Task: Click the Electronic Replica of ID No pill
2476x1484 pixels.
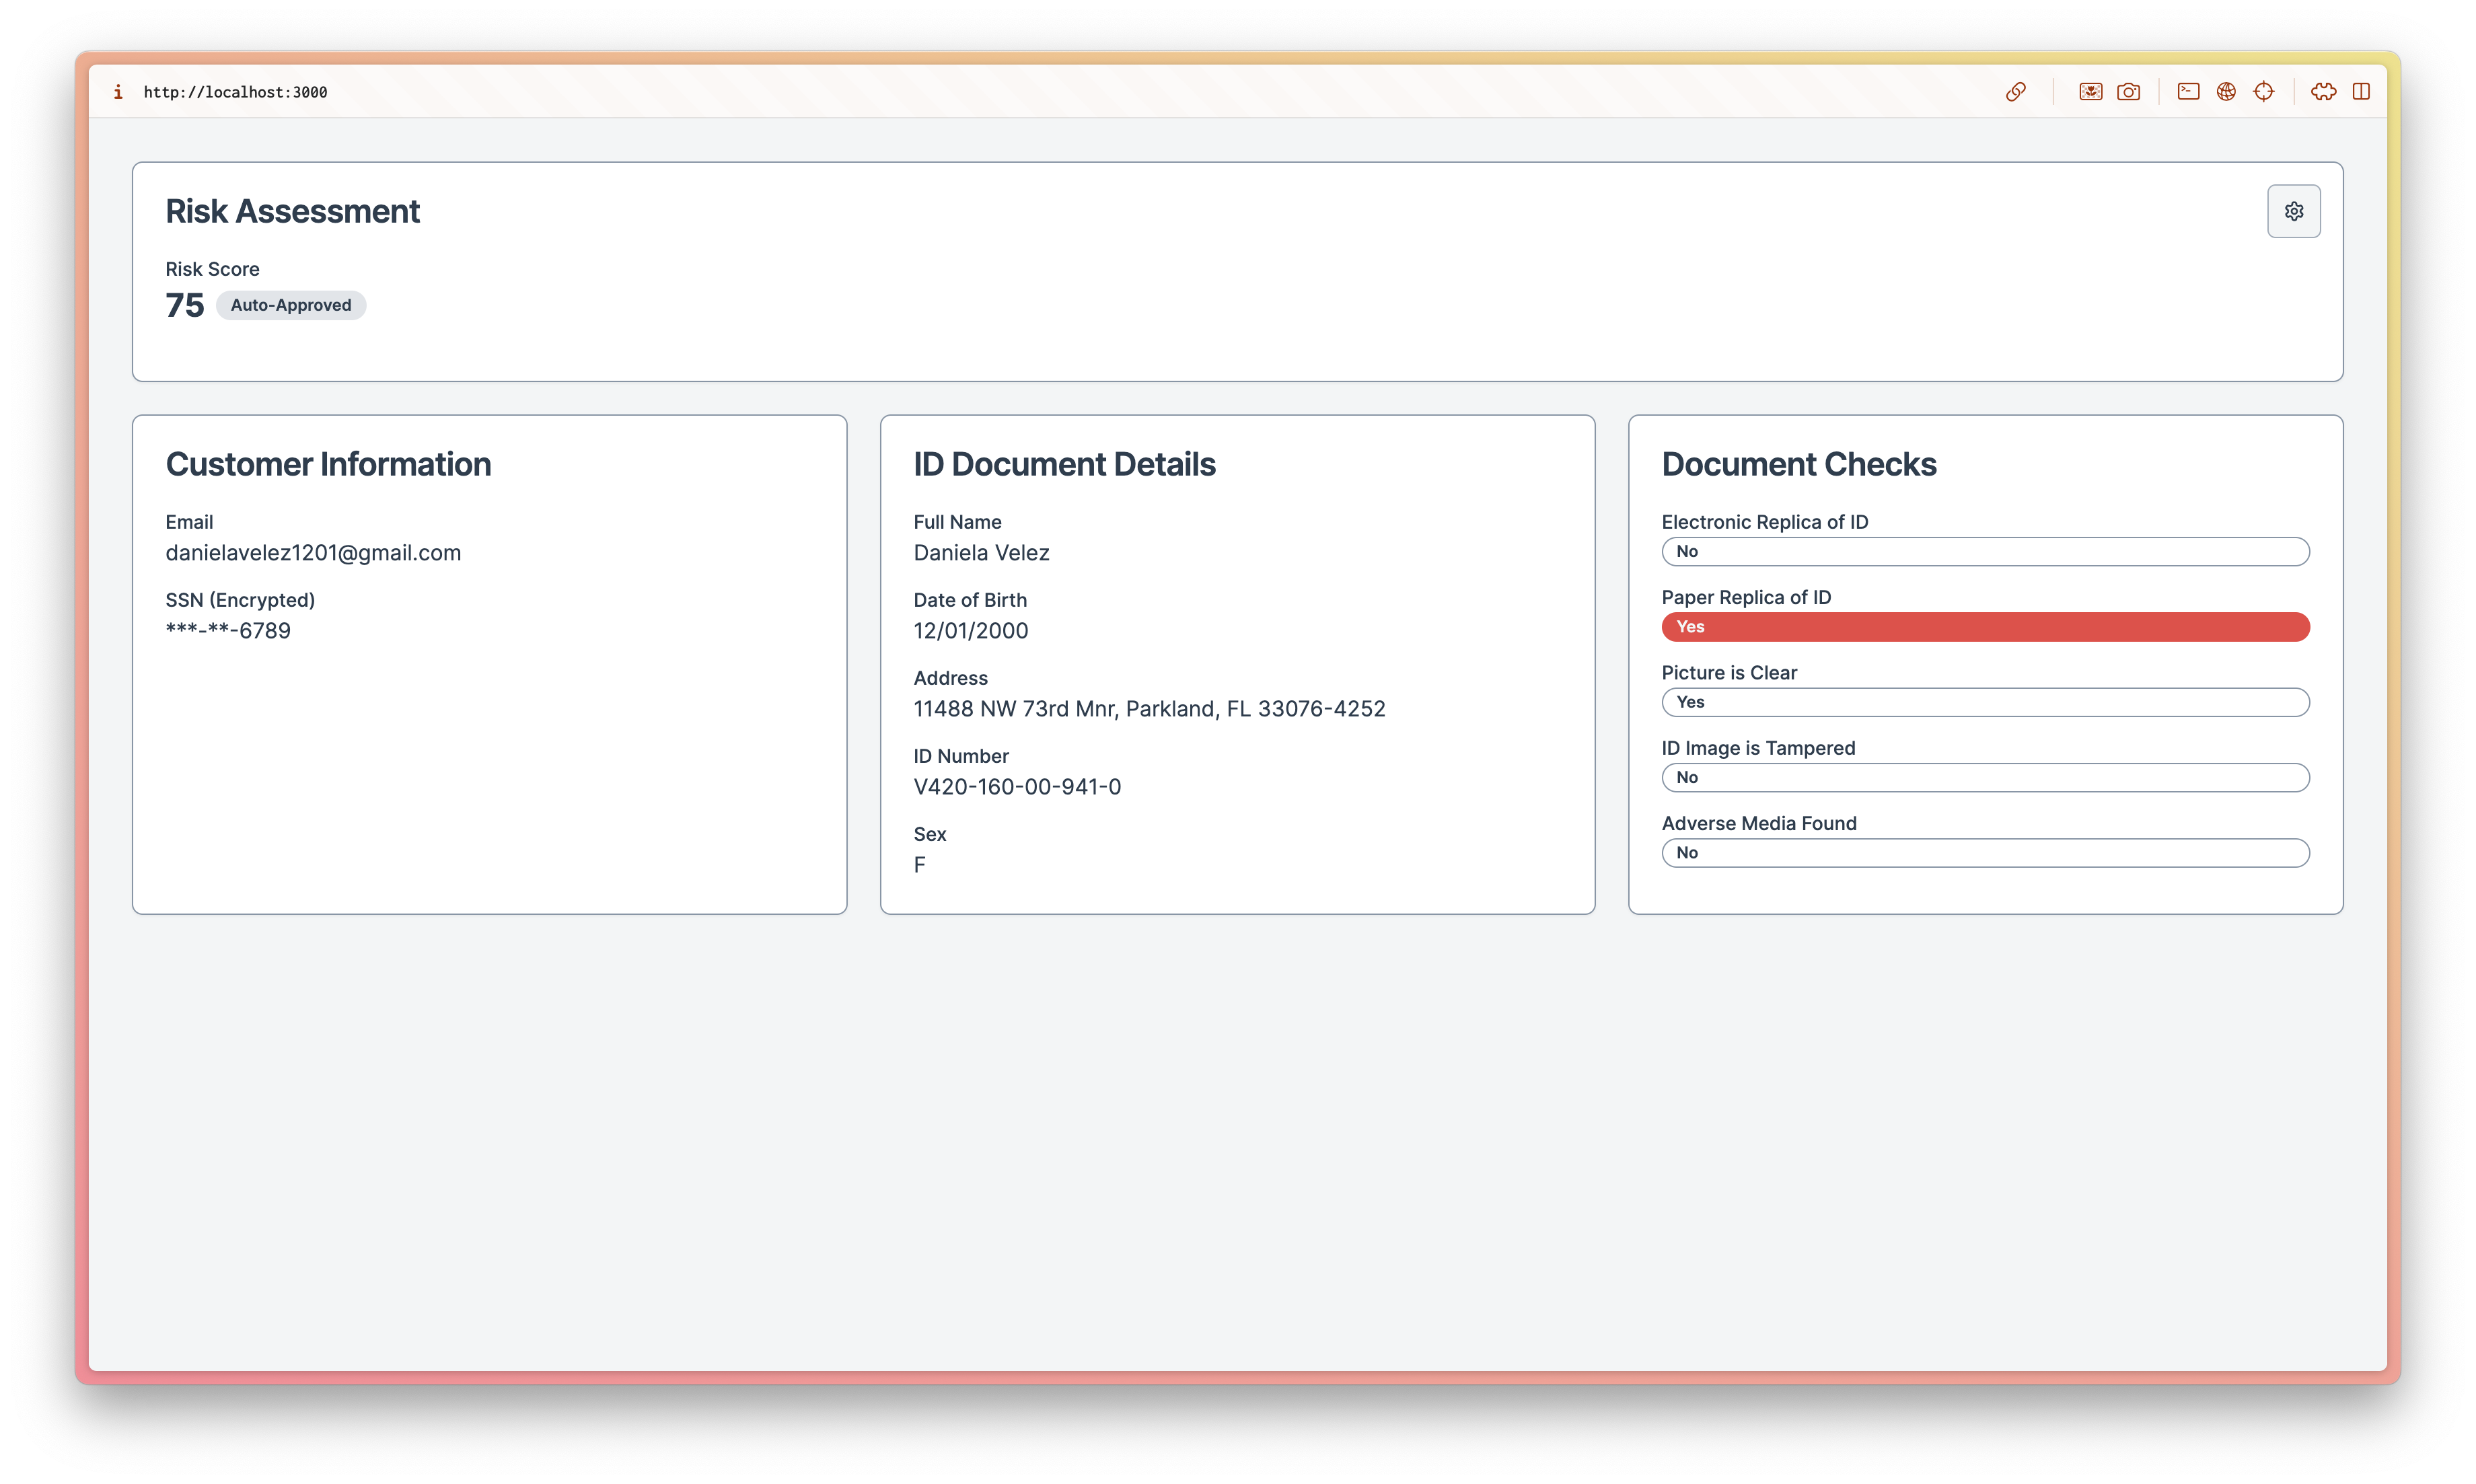Action: (1985, 551)
